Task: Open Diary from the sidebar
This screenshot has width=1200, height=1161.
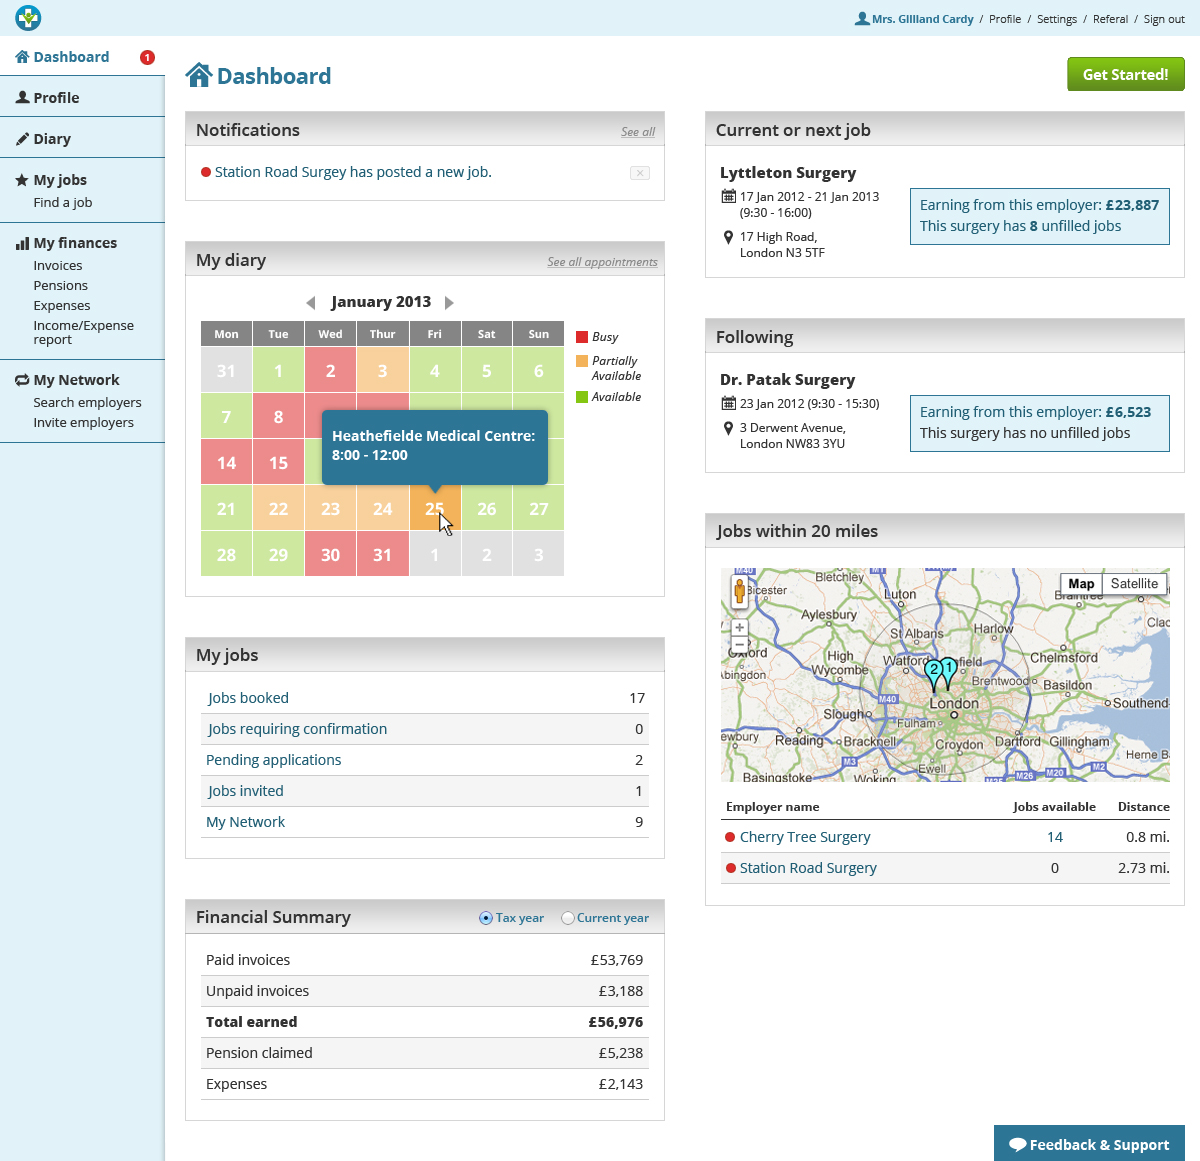Action: 52,139
